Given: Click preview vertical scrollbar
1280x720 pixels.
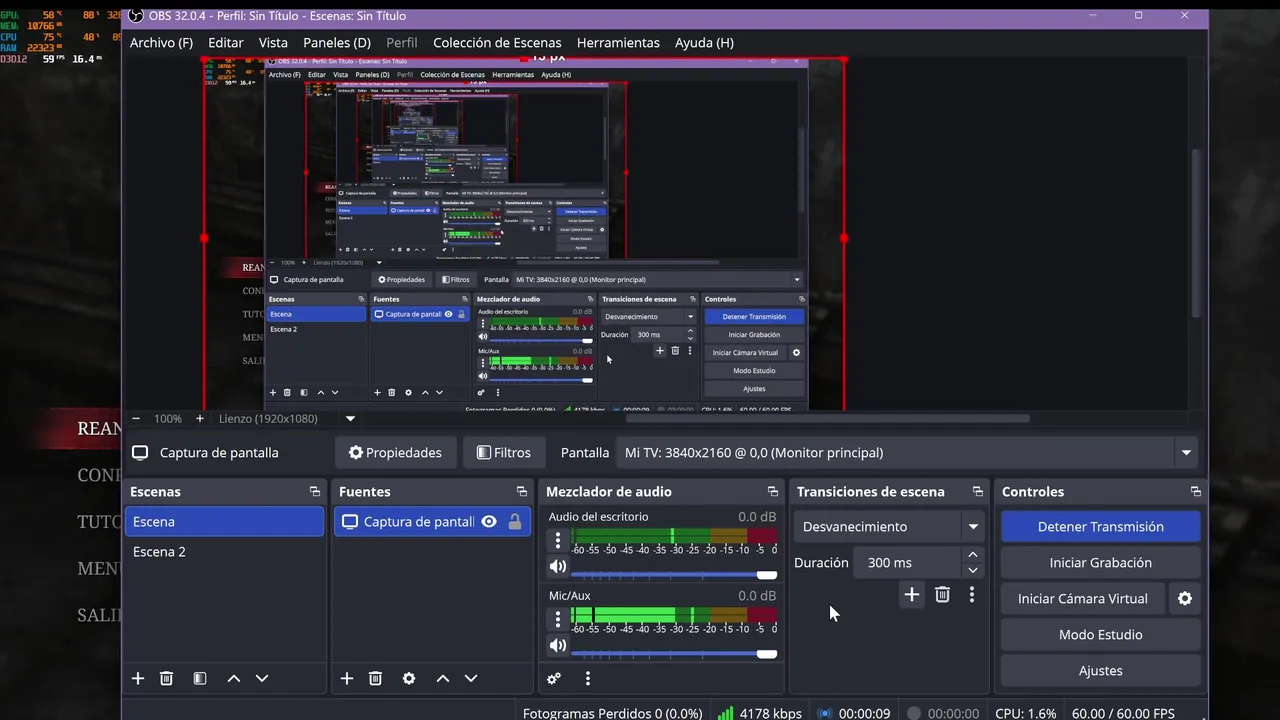Looking at the screenshot, I should click(x=1196, y=235).
